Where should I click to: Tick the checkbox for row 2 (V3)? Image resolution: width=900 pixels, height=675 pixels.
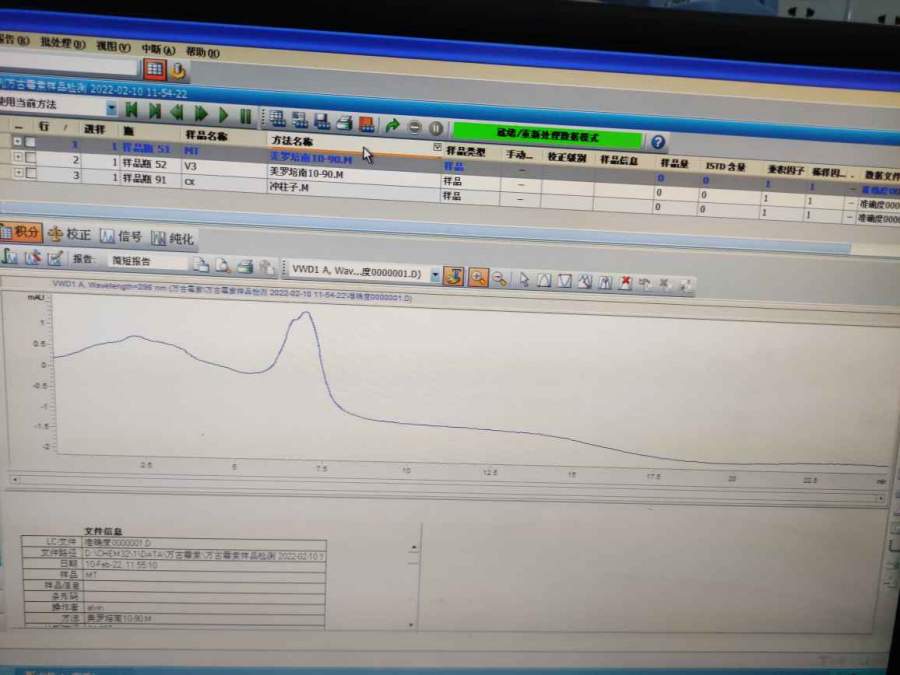30,157
